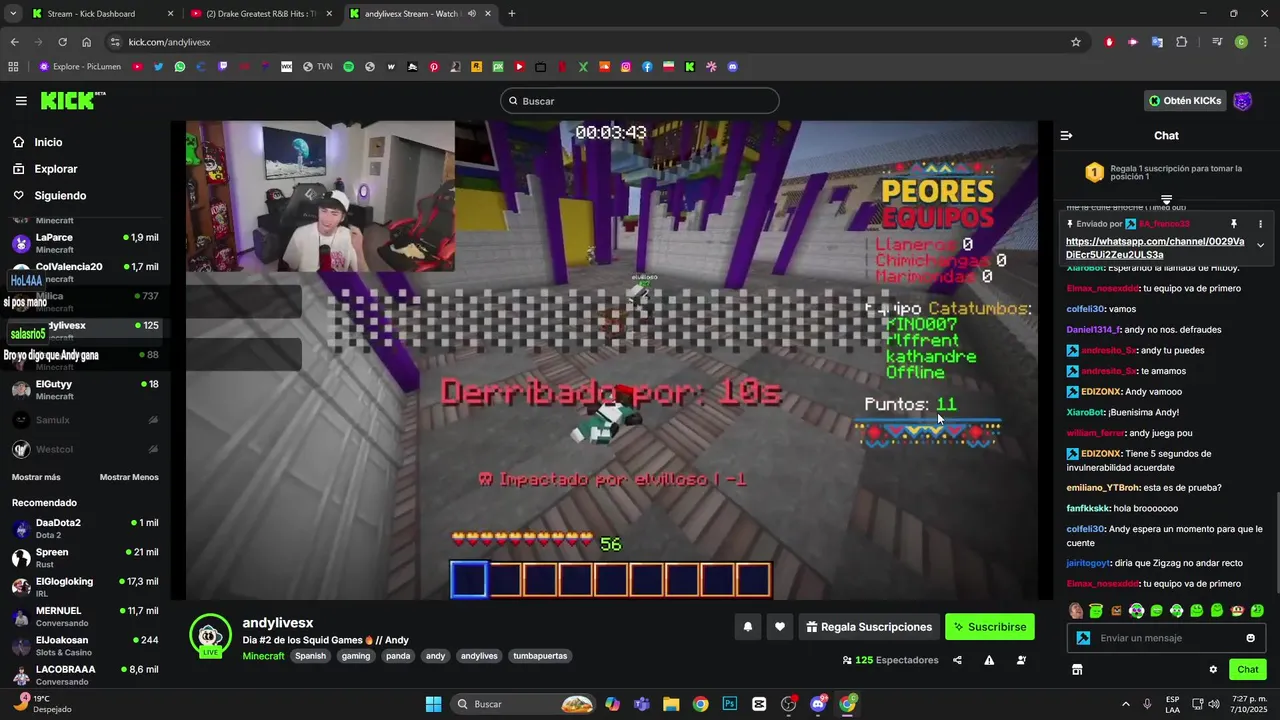
Task: Click the Minecraft category link
Action: (264, 656)
